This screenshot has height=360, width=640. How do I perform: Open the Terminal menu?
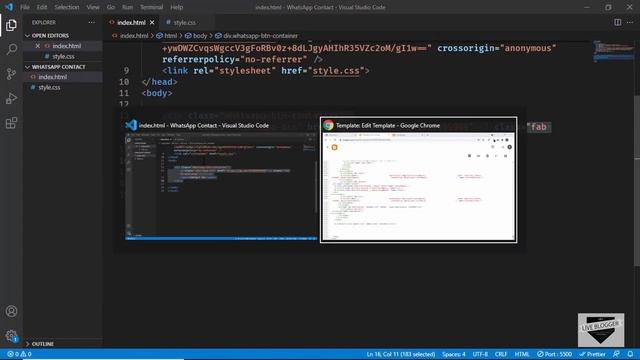tap(151, 7)
